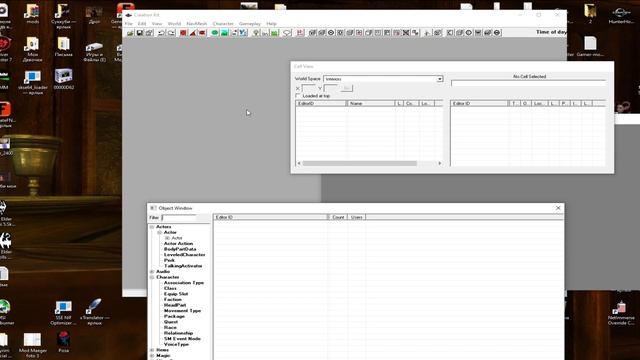Open the Edit menu
Image resolution: width=640 pixels, height=360 pixels.
point(142,24)
